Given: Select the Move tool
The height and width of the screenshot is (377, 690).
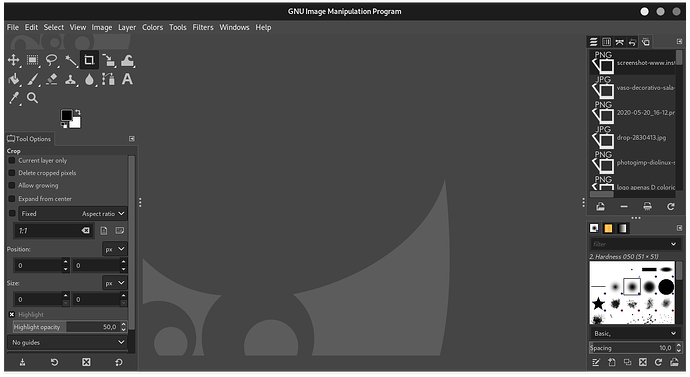Looking at the screenshot, I should click(x=14, y=60).
